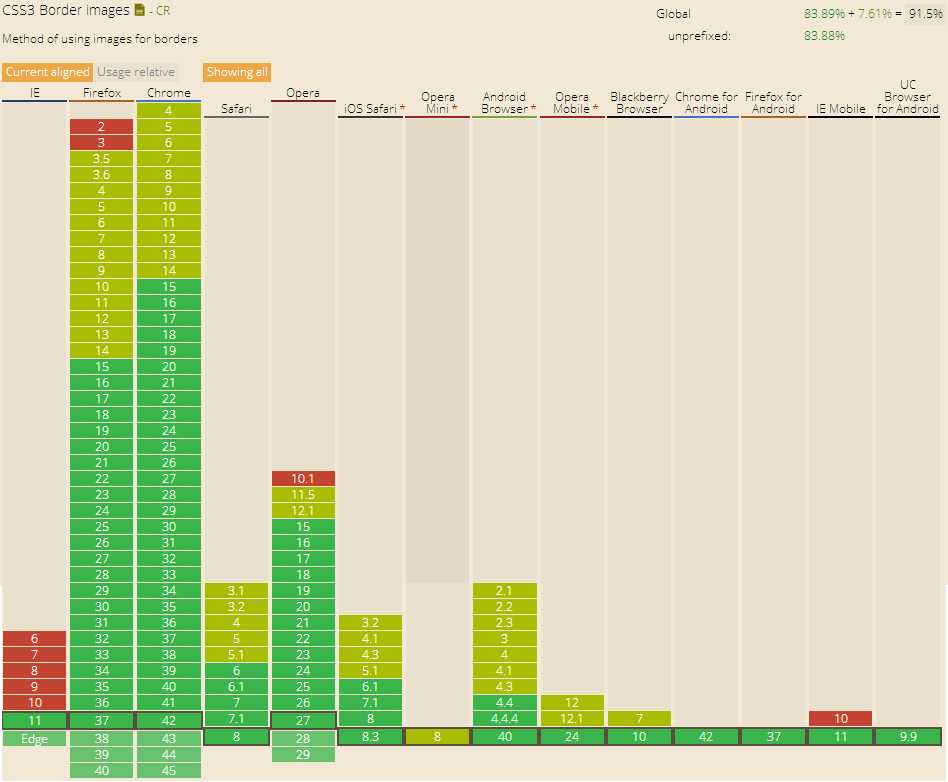Click the Opera 11.5 cell
Viewport: 948px width, 782px height.
303,494
